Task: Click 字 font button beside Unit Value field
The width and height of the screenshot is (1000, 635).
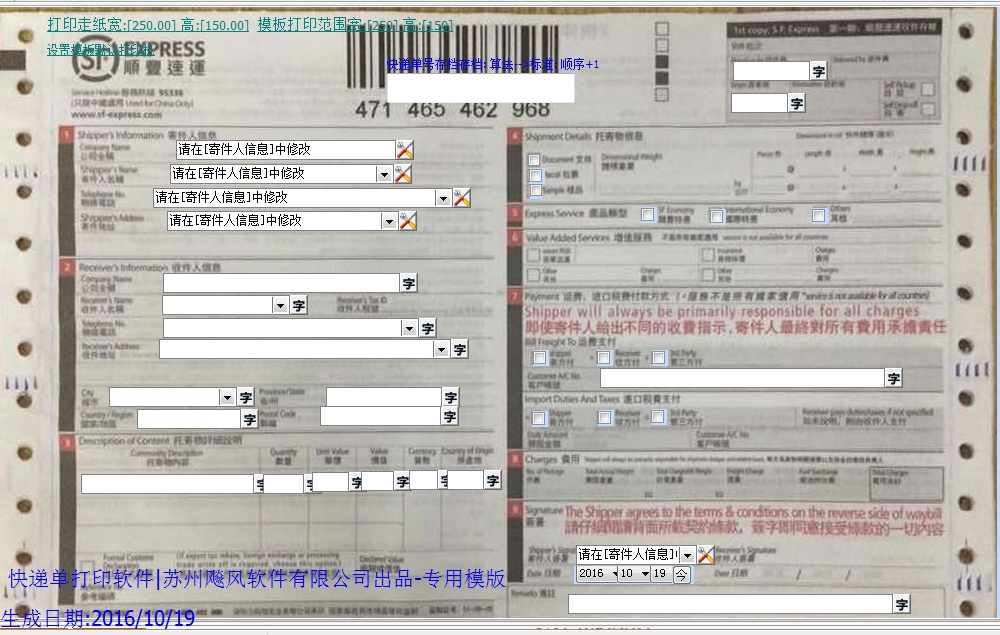Action: (356, 483)
